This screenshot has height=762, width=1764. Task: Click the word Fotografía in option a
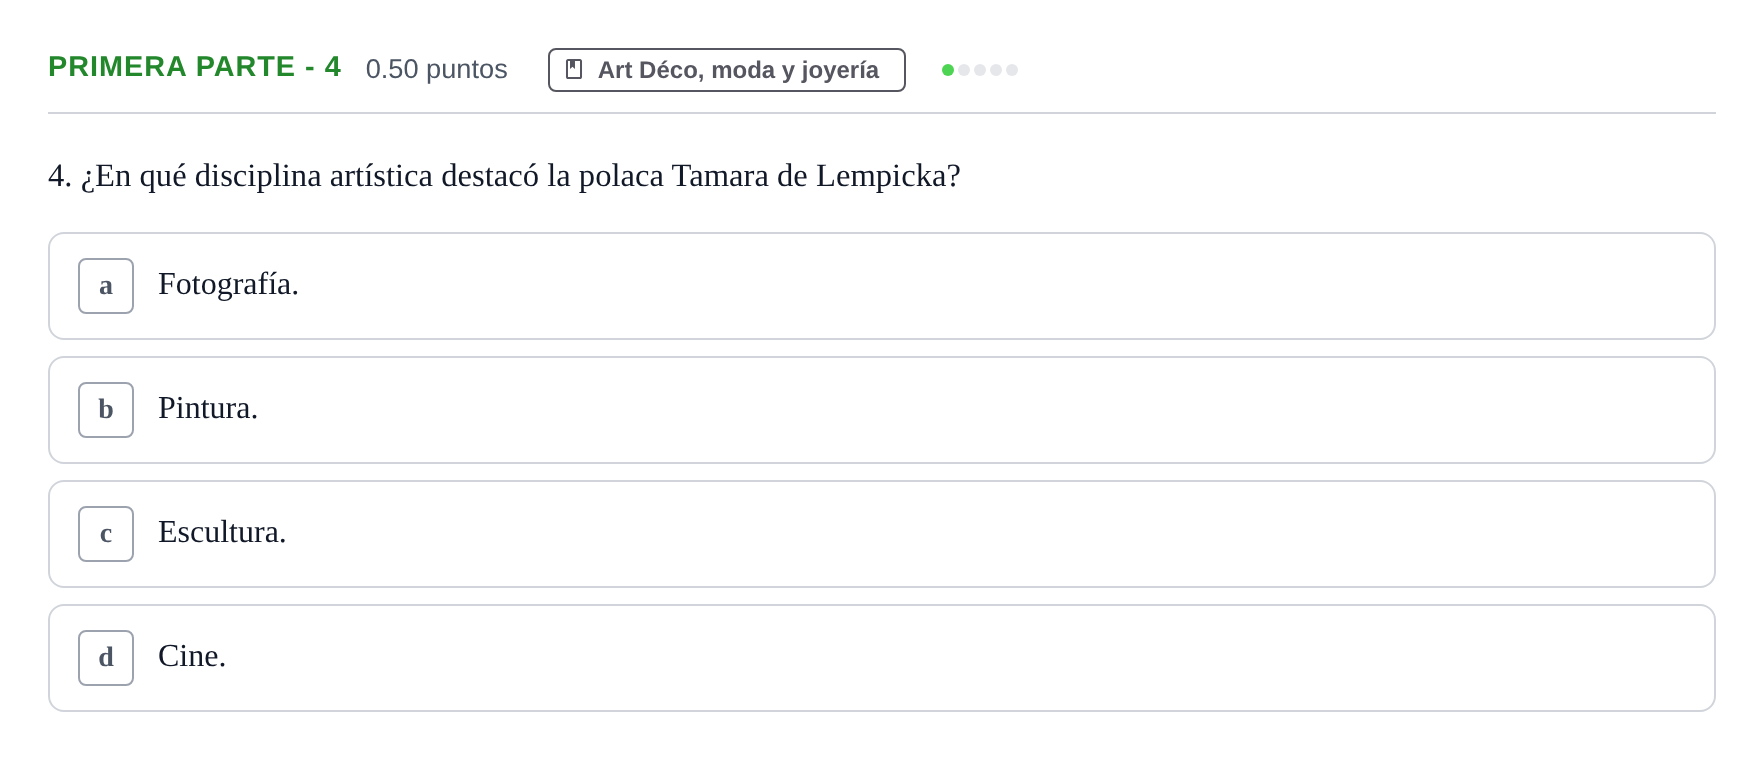pos(228,285)
